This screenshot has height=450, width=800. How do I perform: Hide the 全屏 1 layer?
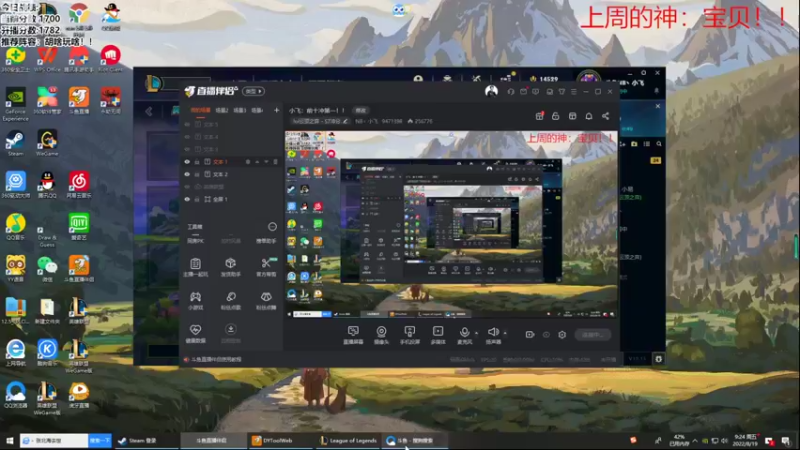[x=187, y=199]
